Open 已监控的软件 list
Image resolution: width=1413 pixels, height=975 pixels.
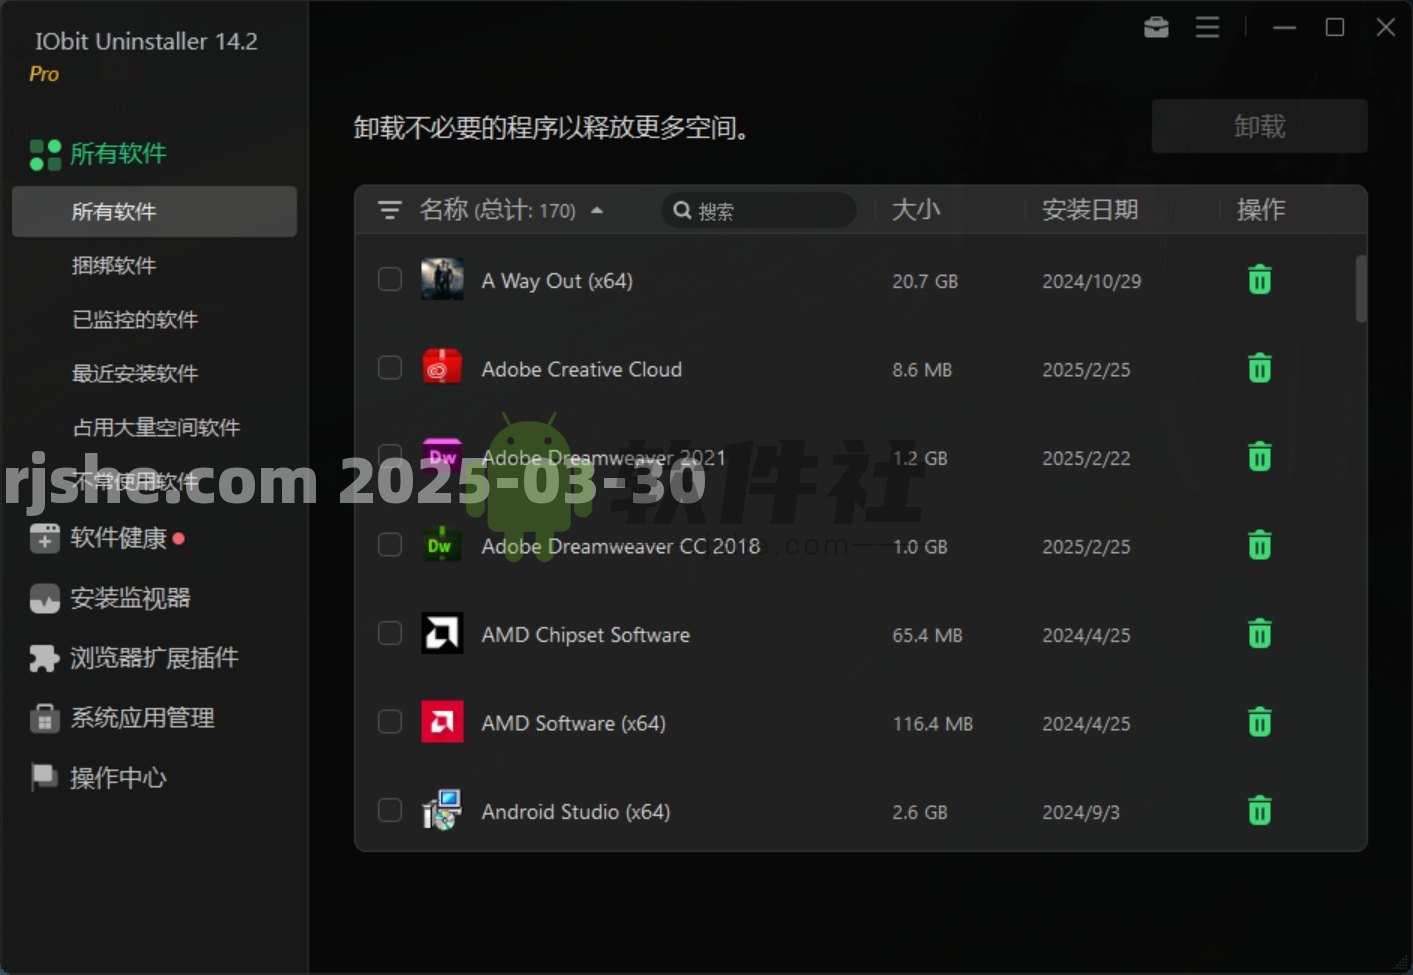[135, 320]
